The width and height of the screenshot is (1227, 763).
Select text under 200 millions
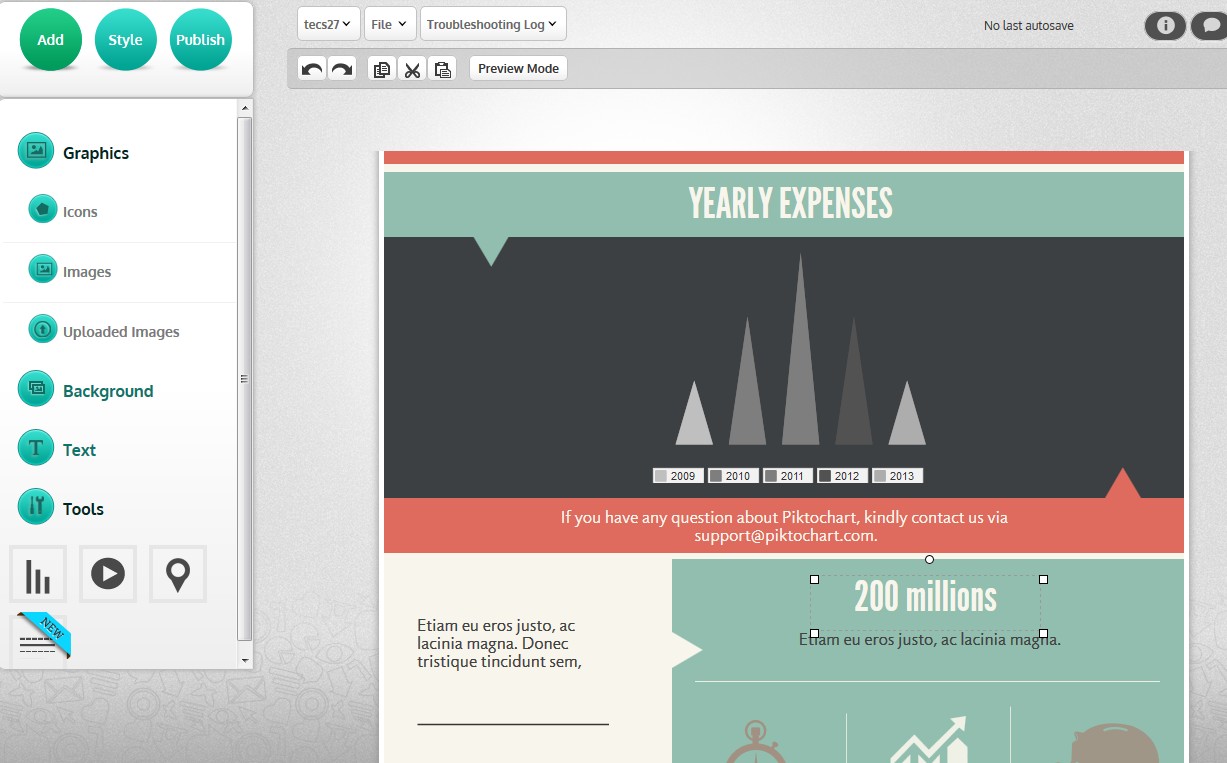pos(930,640)
